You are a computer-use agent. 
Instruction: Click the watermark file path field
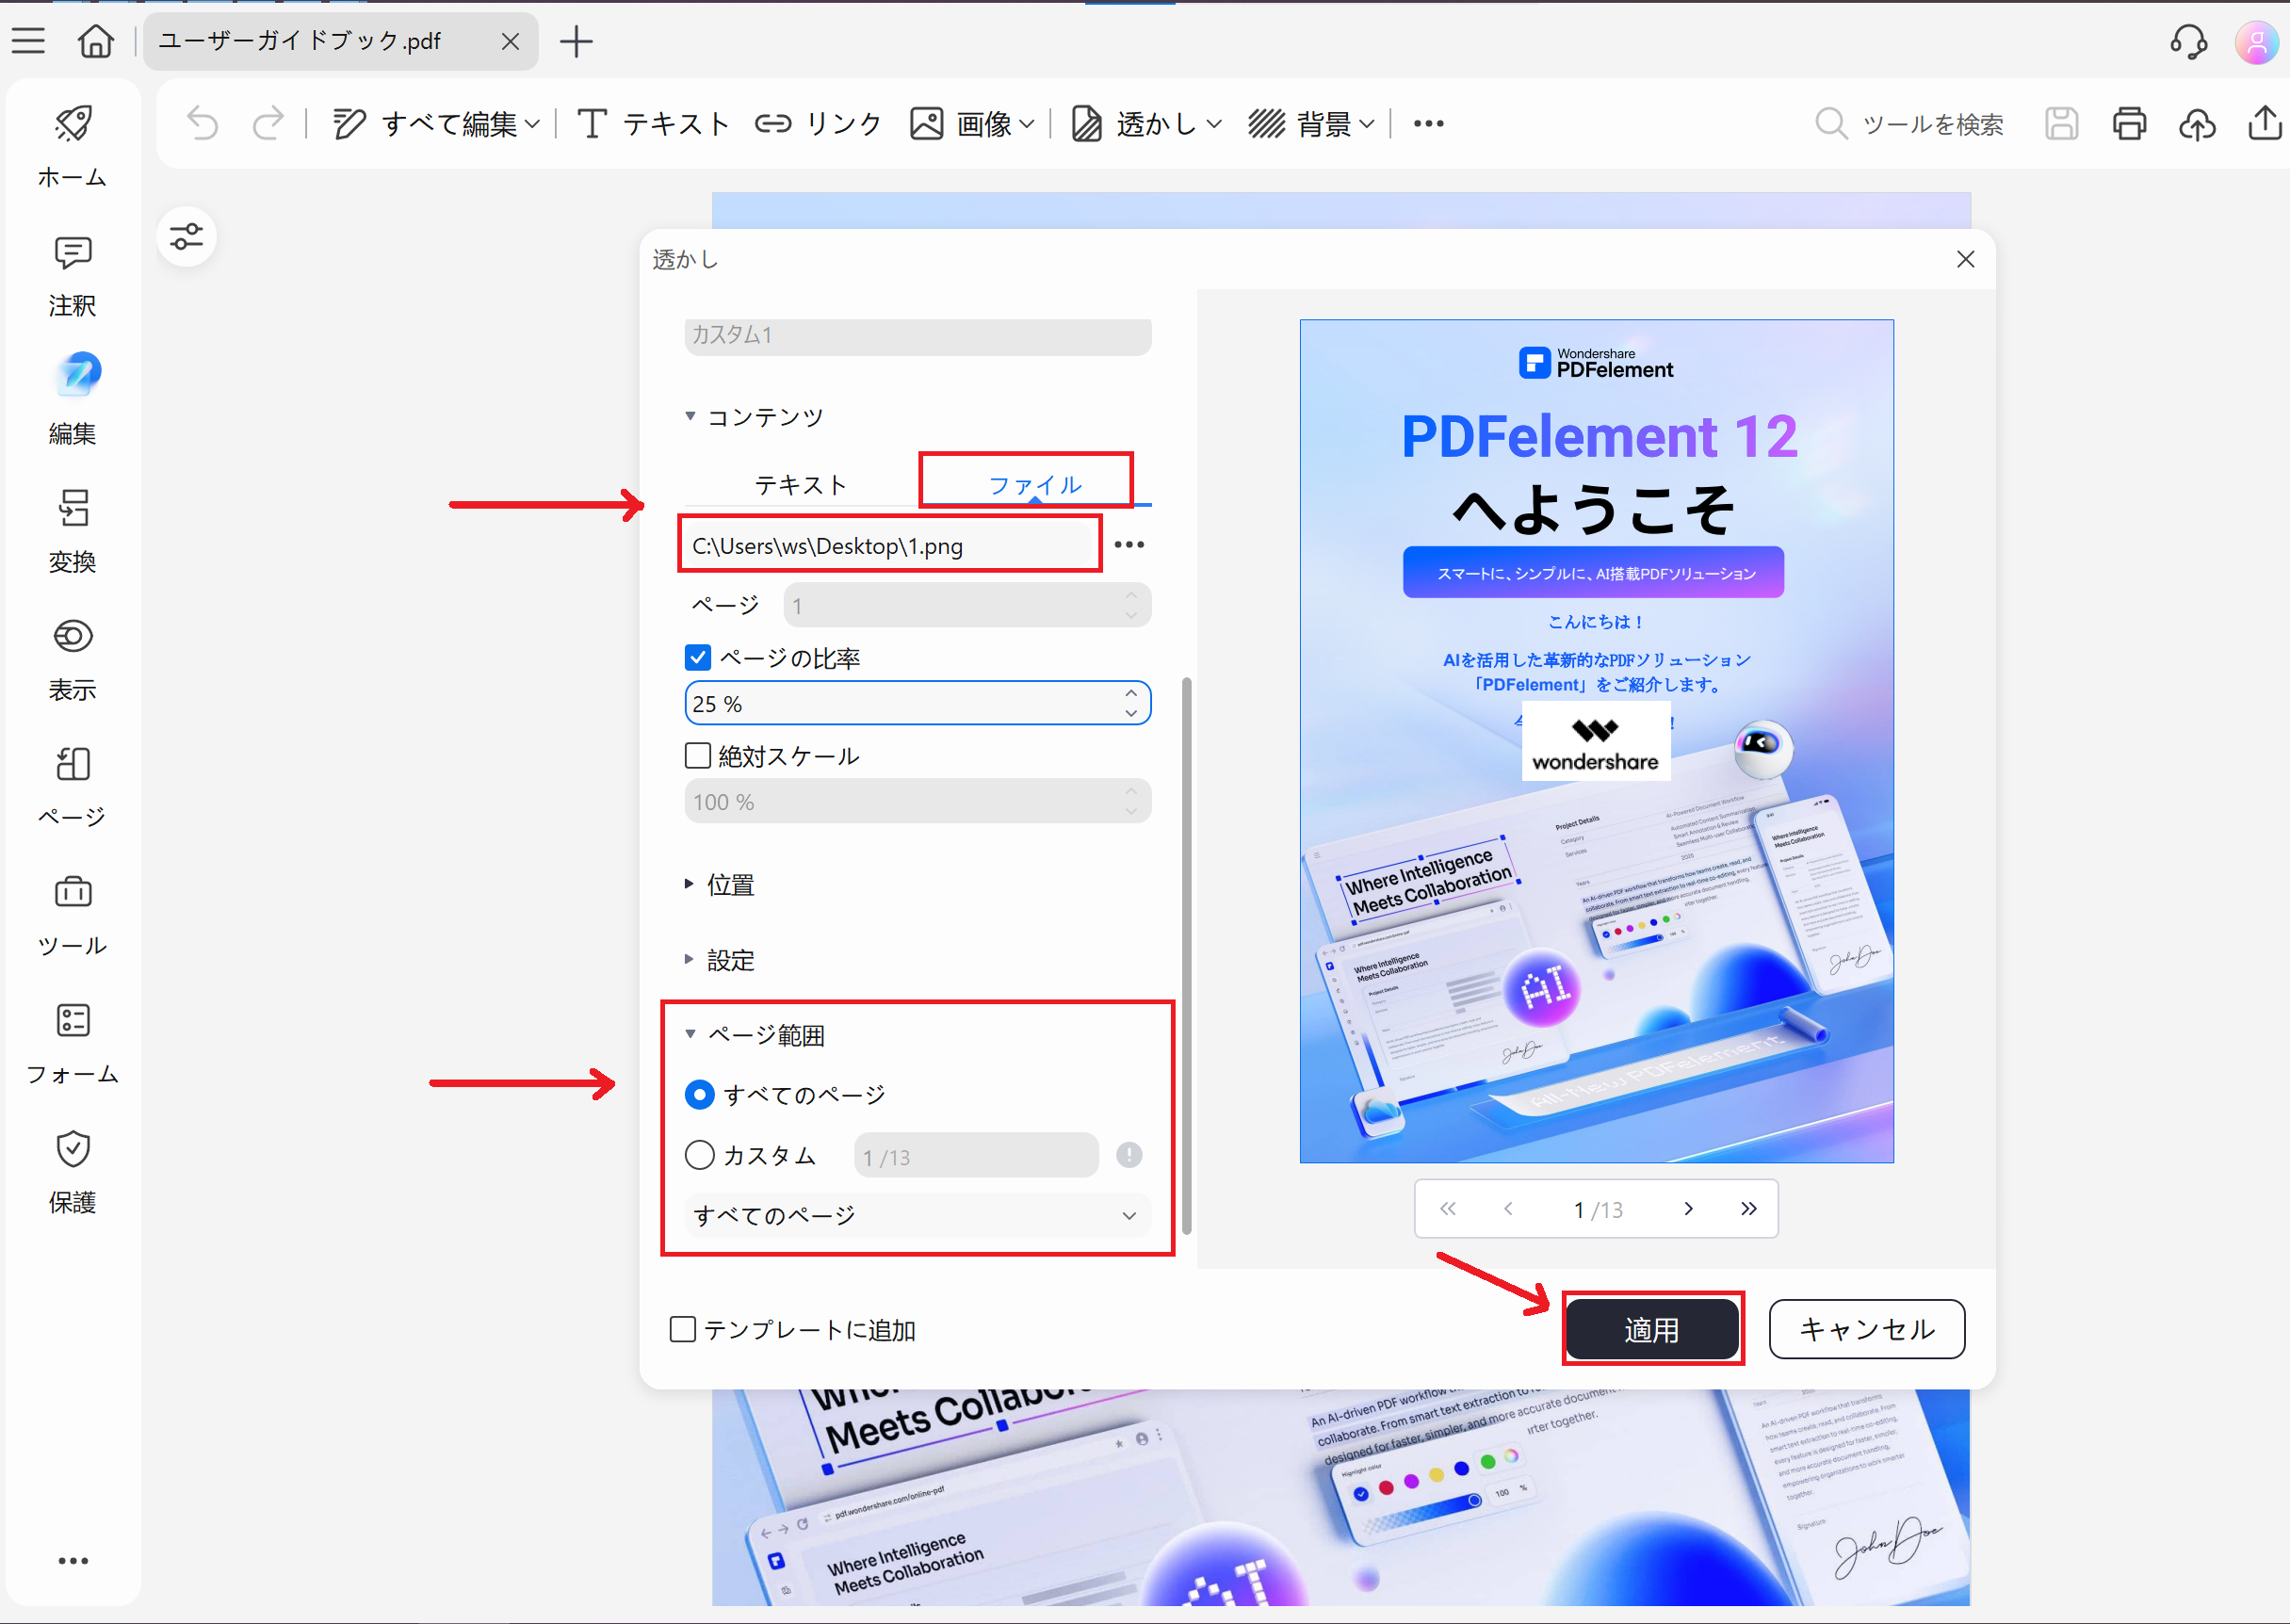pos(891,545)
